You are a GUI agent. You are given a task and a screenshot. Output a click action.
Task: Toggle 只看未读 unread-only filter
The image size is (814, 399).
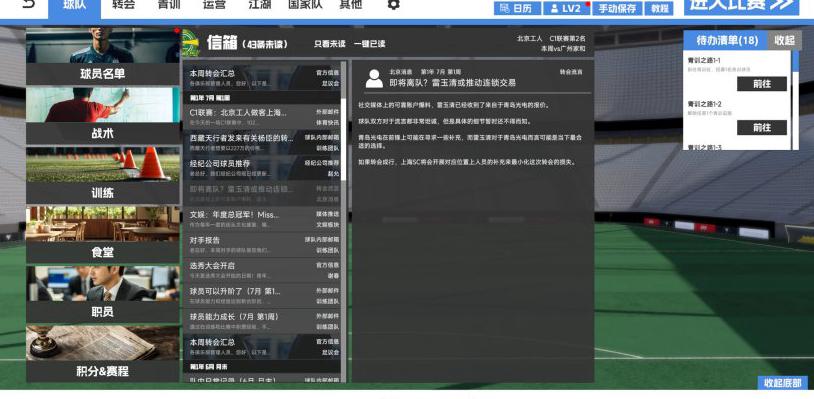click(329, 44)
